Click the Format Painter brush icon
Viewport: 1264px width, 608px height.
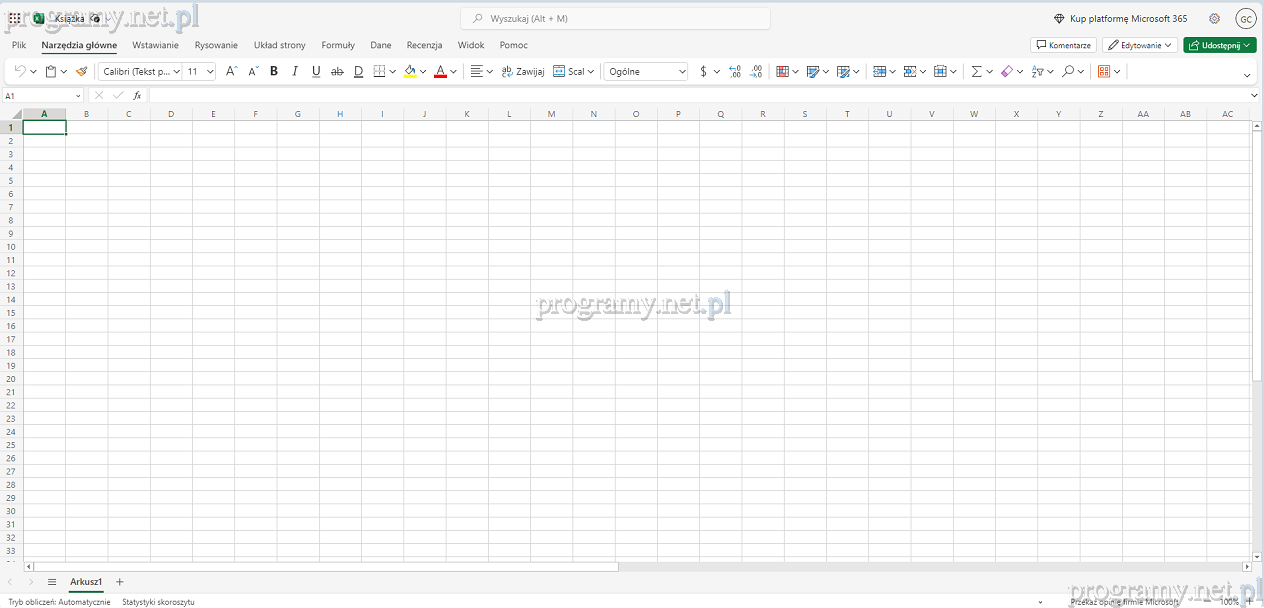click(x=82, y=71)
